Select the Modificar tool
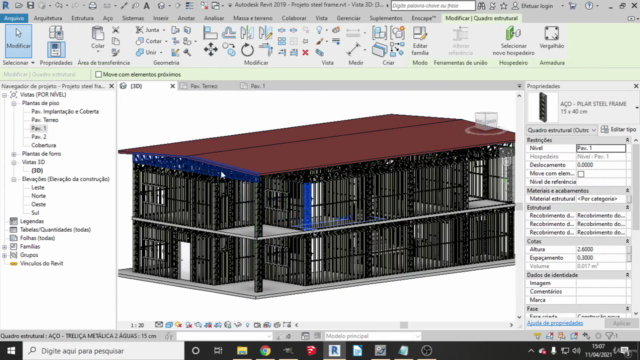This screenshot has height=360, width=640. pyautogui.click(x=18, y=40)
